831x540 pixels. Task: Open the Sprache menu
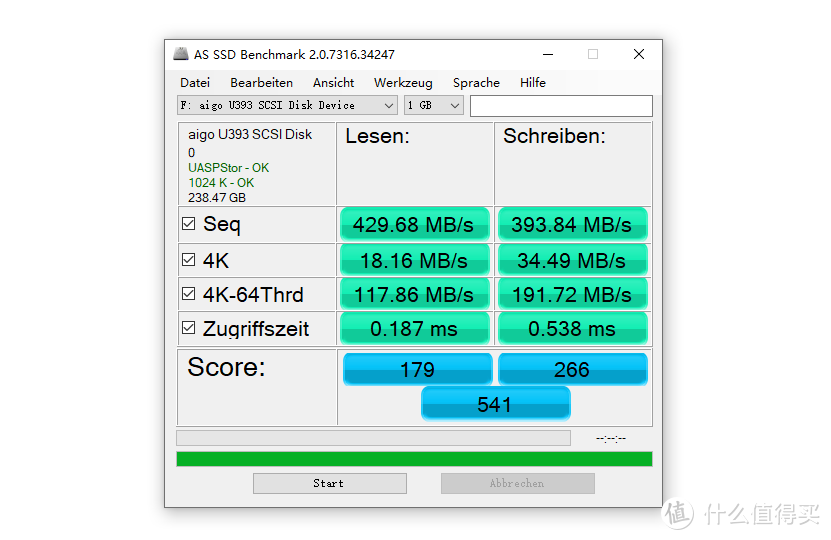pyautogui.click(x=476, y=83)
